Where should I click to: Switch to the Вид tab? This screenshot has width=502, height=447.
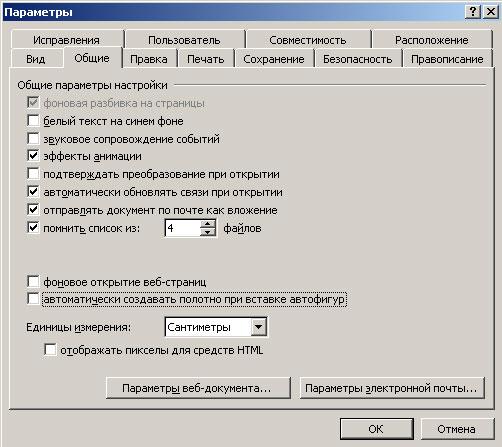click(x=36, y=59)
